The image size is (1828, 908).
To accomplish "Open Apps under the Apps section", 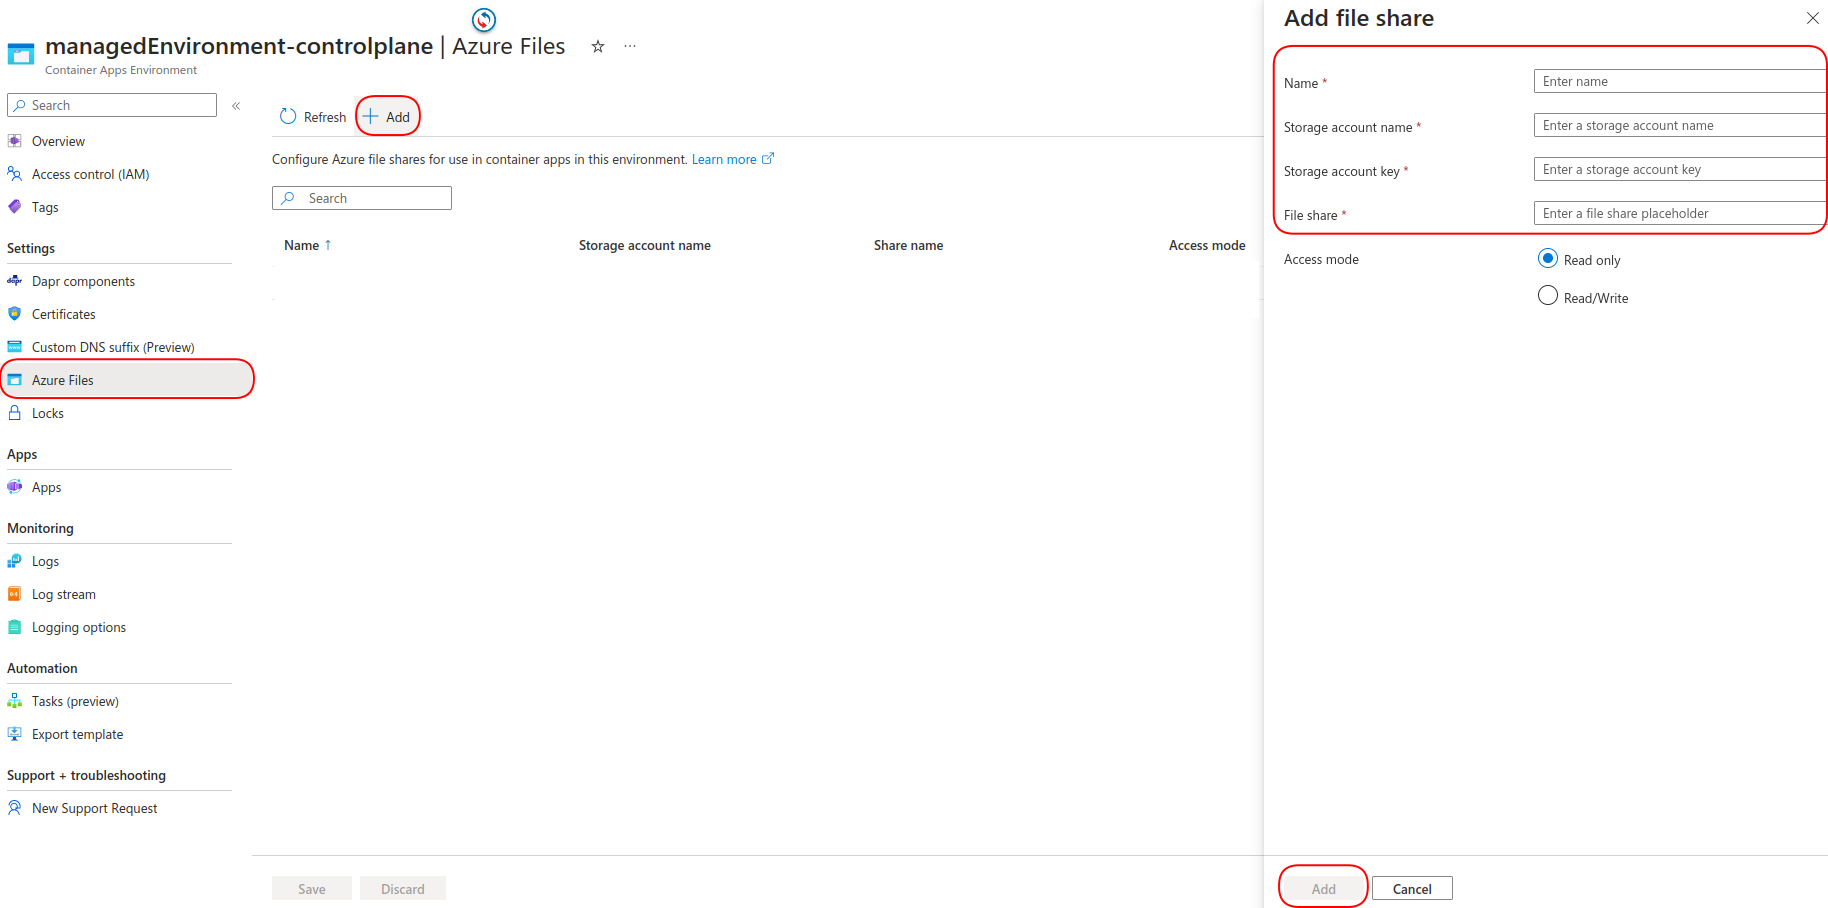I will 46,487.
